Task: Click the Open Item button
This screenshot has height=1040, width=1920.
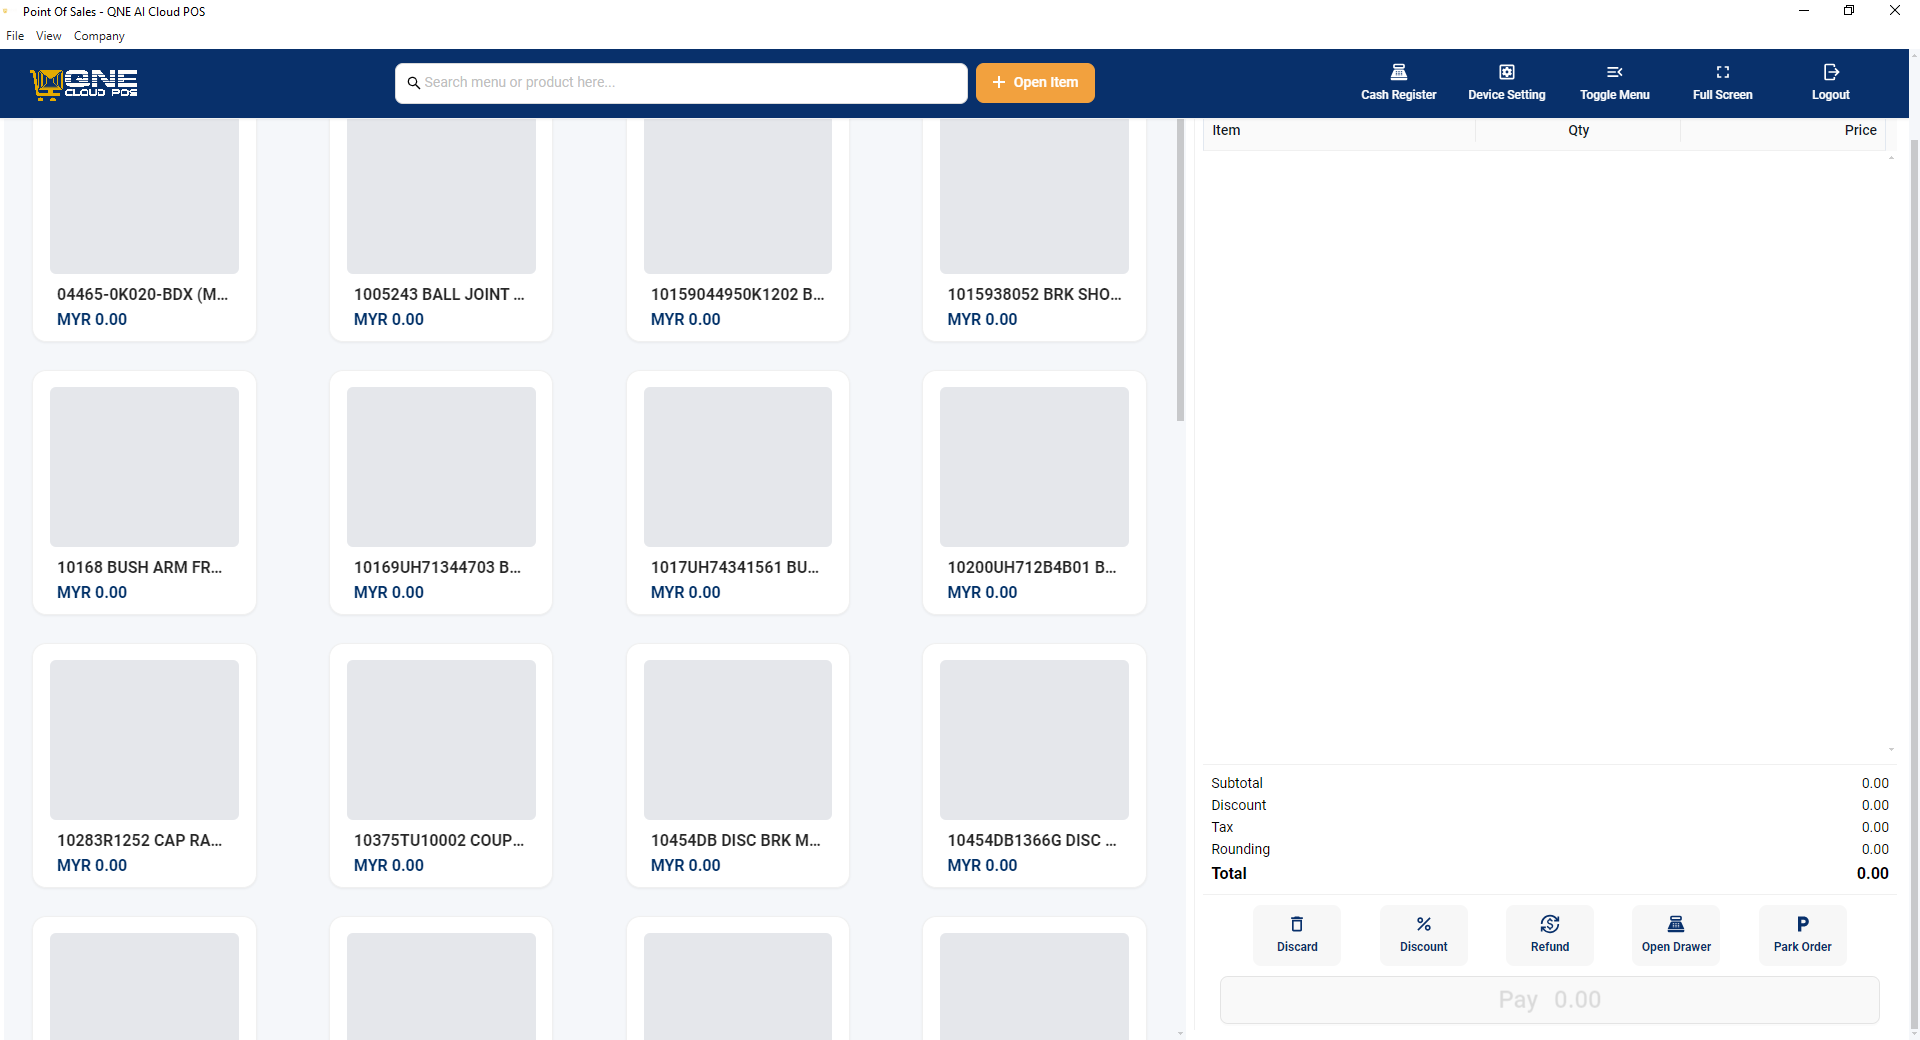Action: coord(1035,83)
